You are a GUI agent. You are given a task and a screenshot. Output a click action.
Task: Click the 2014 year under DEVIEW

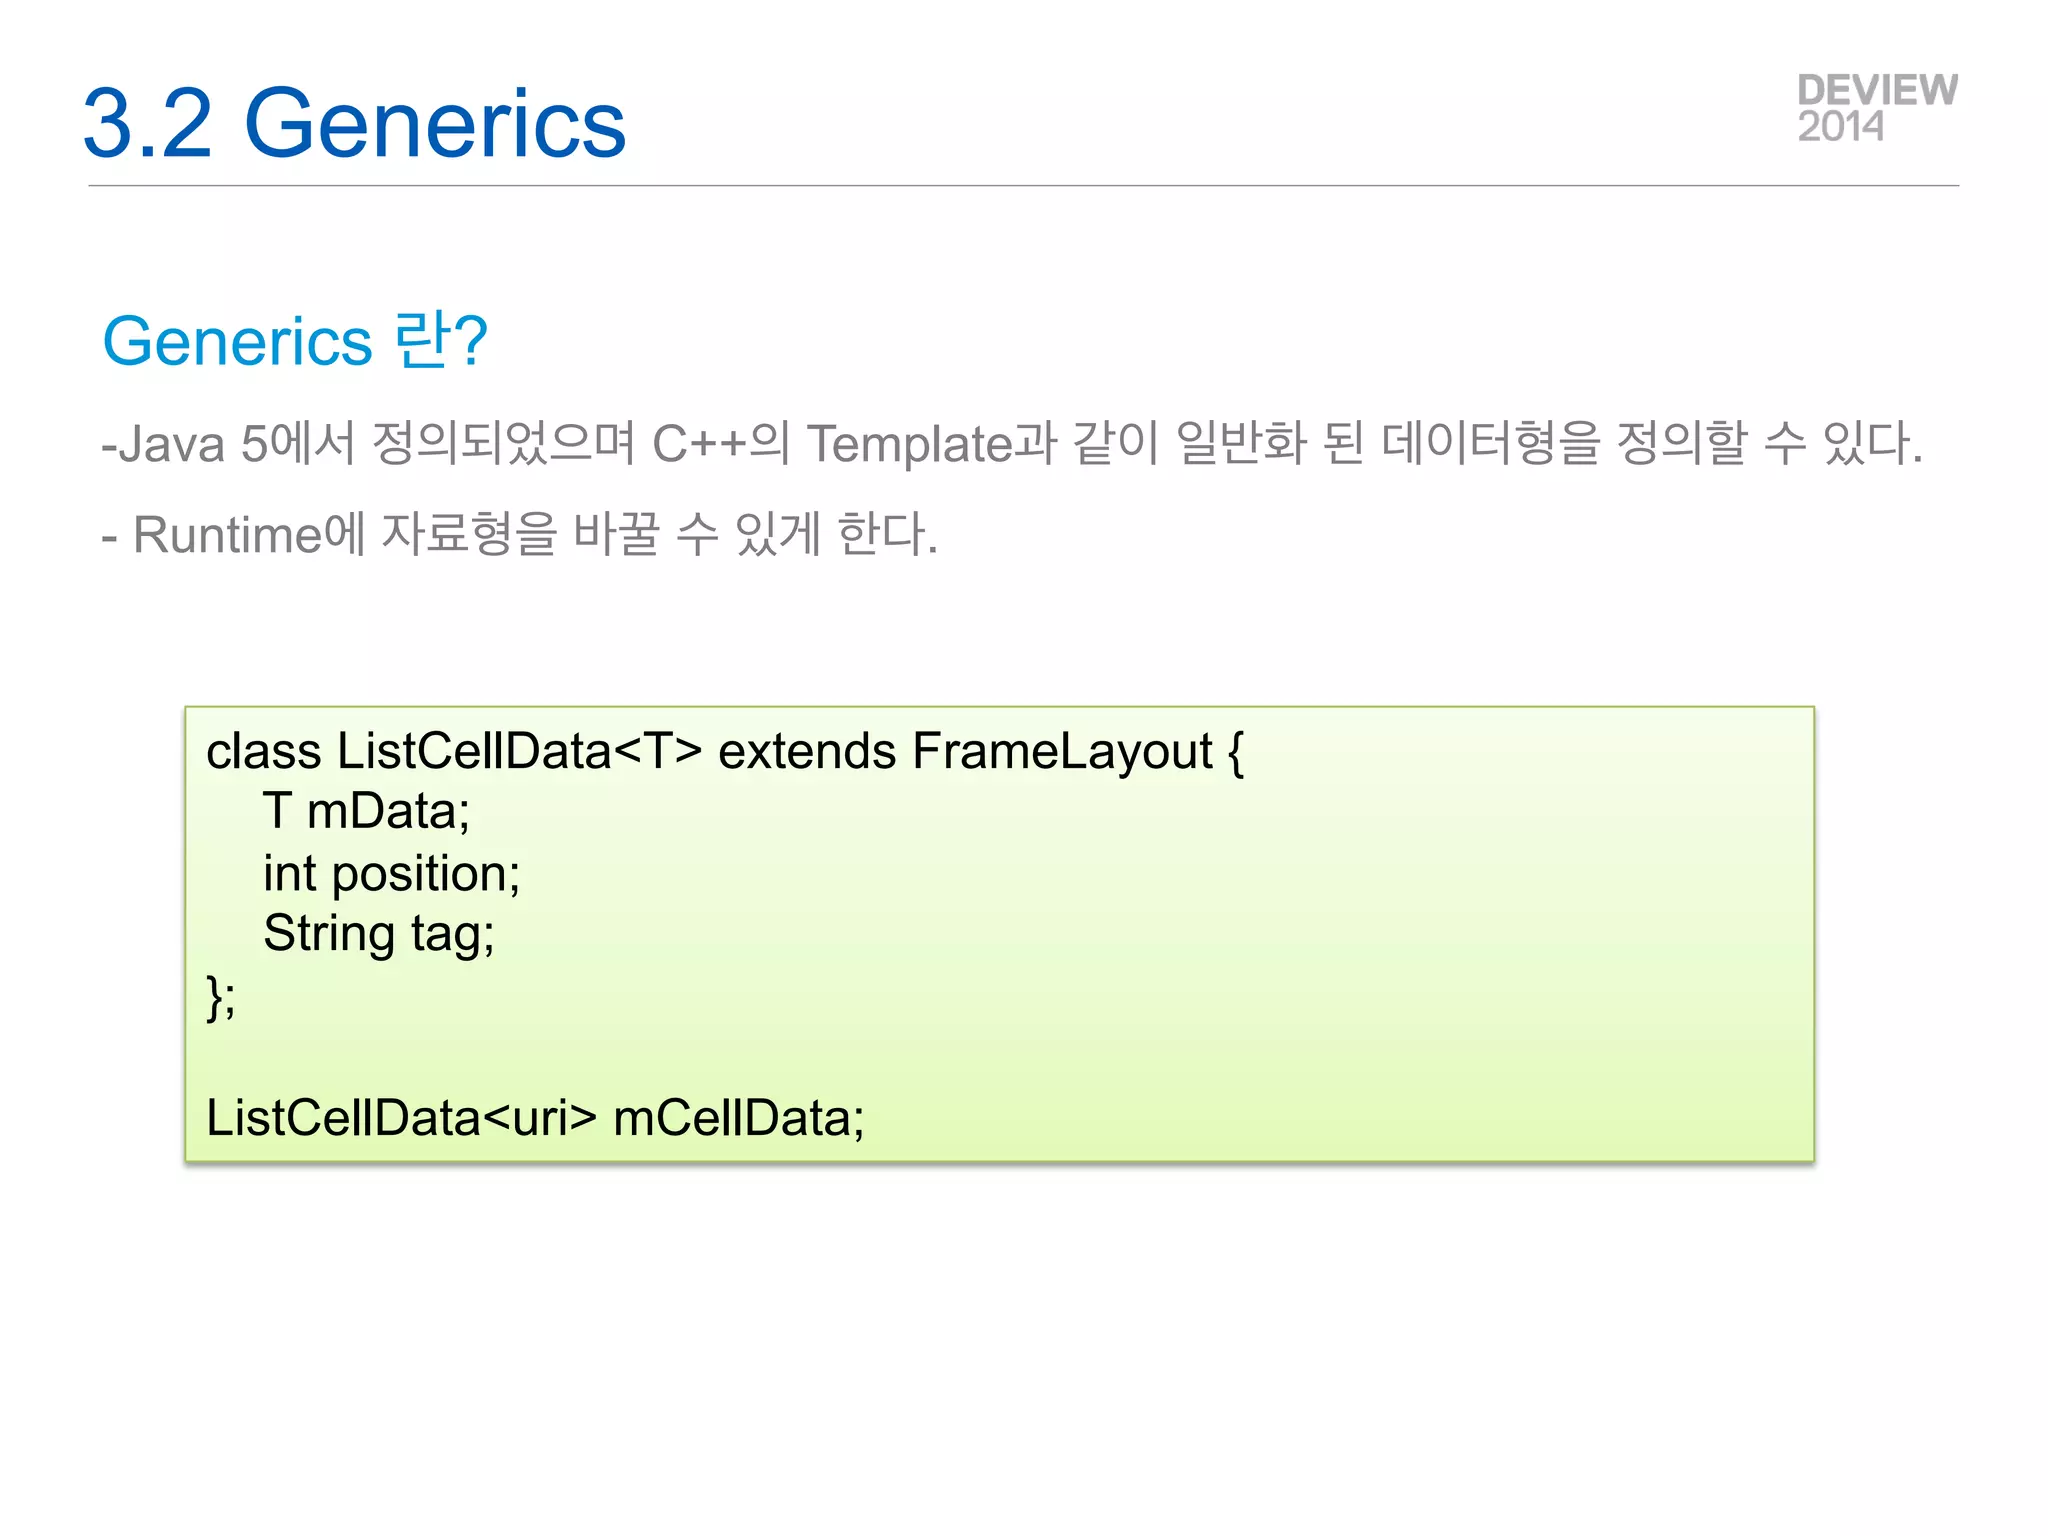pyautogui.click(x=1840, y=127)
